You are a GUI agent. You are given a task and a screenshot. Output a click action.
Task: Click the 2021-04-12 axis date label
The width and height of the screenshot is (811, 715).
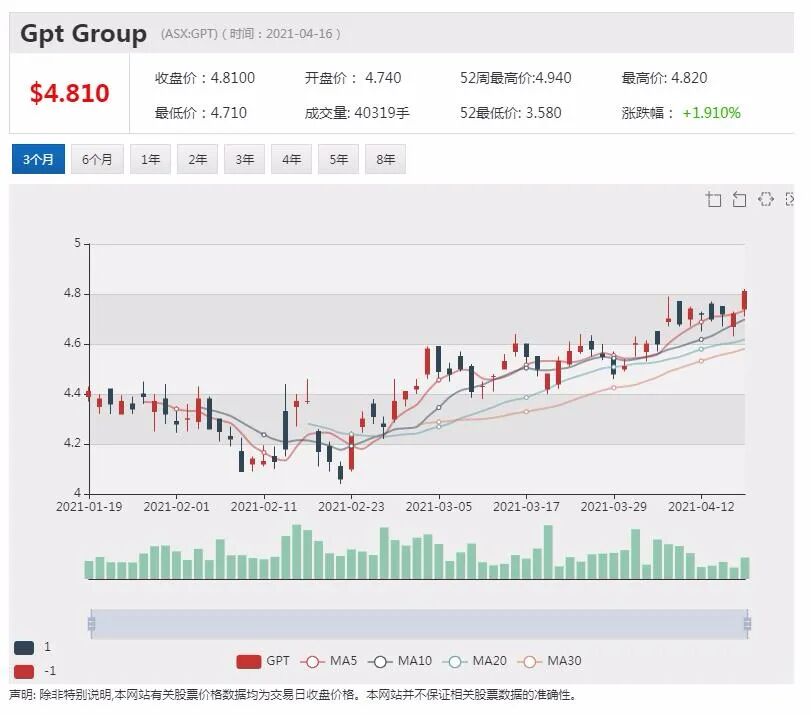point(701,507)
